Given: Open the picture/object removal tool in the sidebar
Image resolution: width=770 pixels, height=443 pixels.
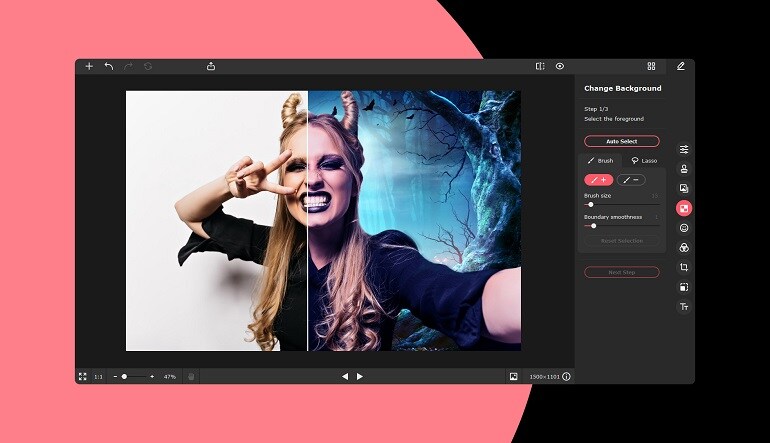Looking at the screenshot, I should (x=684, y=189).
